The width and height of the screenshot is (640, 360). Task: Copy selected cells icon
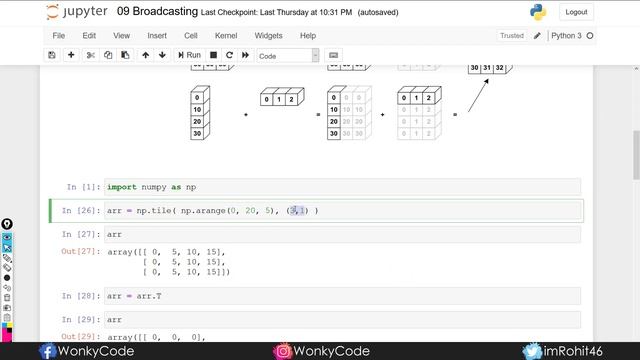click(x=108, y=55)
